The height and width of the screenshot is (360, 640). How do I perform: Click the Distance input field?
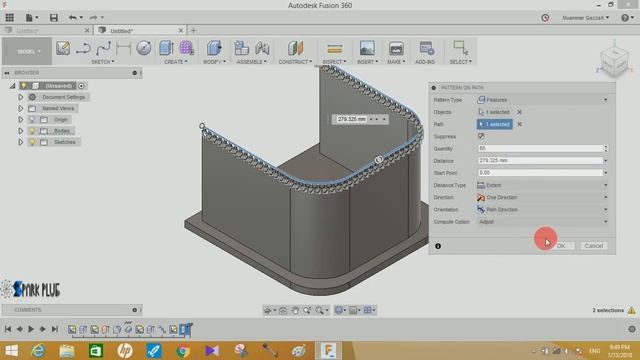540,161
